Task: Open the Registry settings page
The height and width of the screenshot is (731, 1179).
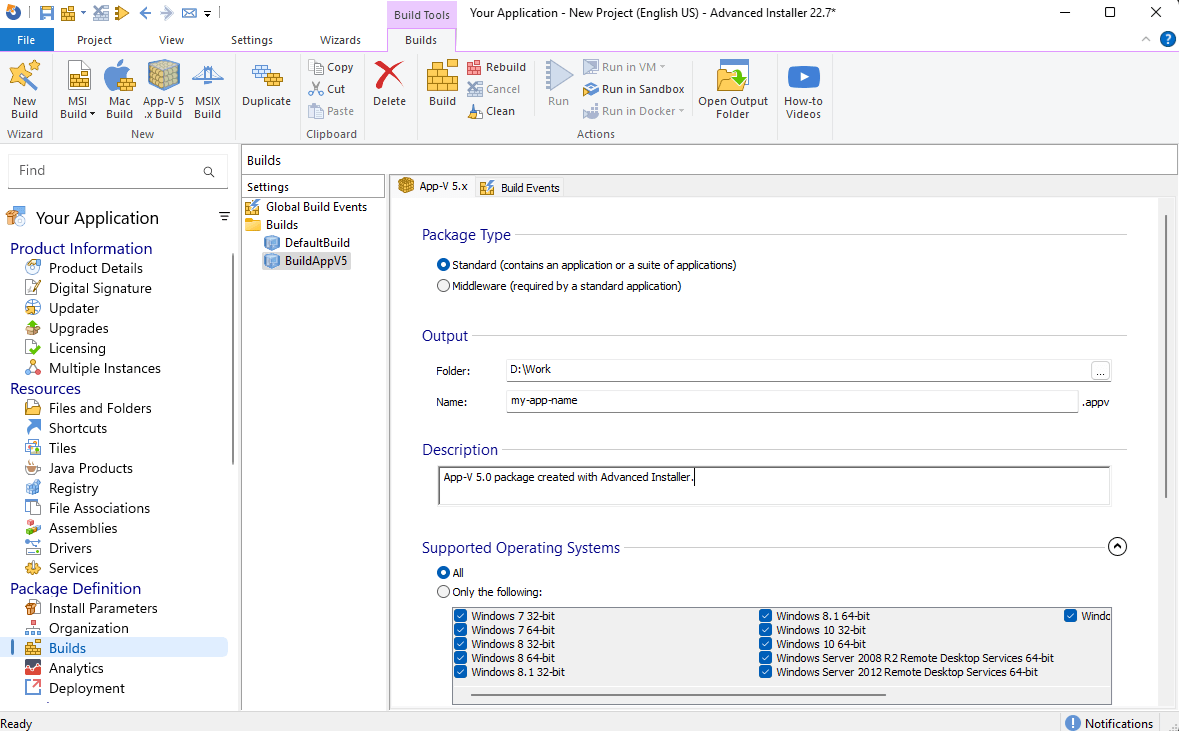Action: click(x=74, y=487)
